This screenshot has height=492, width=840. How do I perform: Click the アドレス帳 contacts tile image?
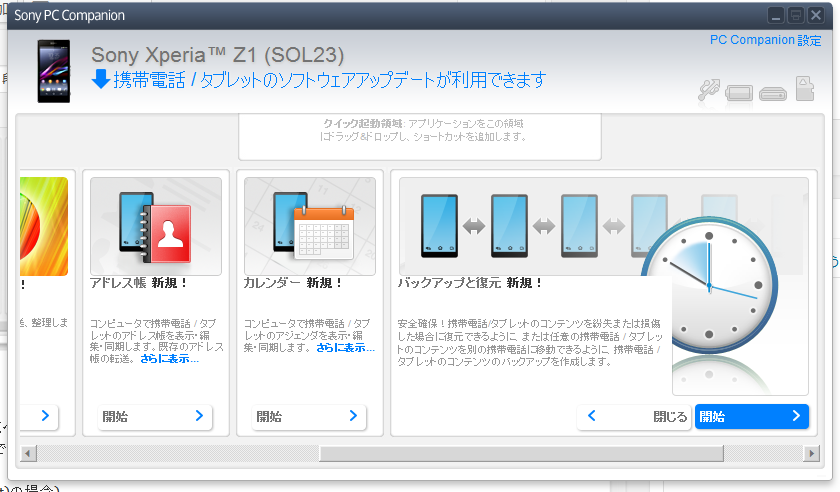tap(156, 226)
